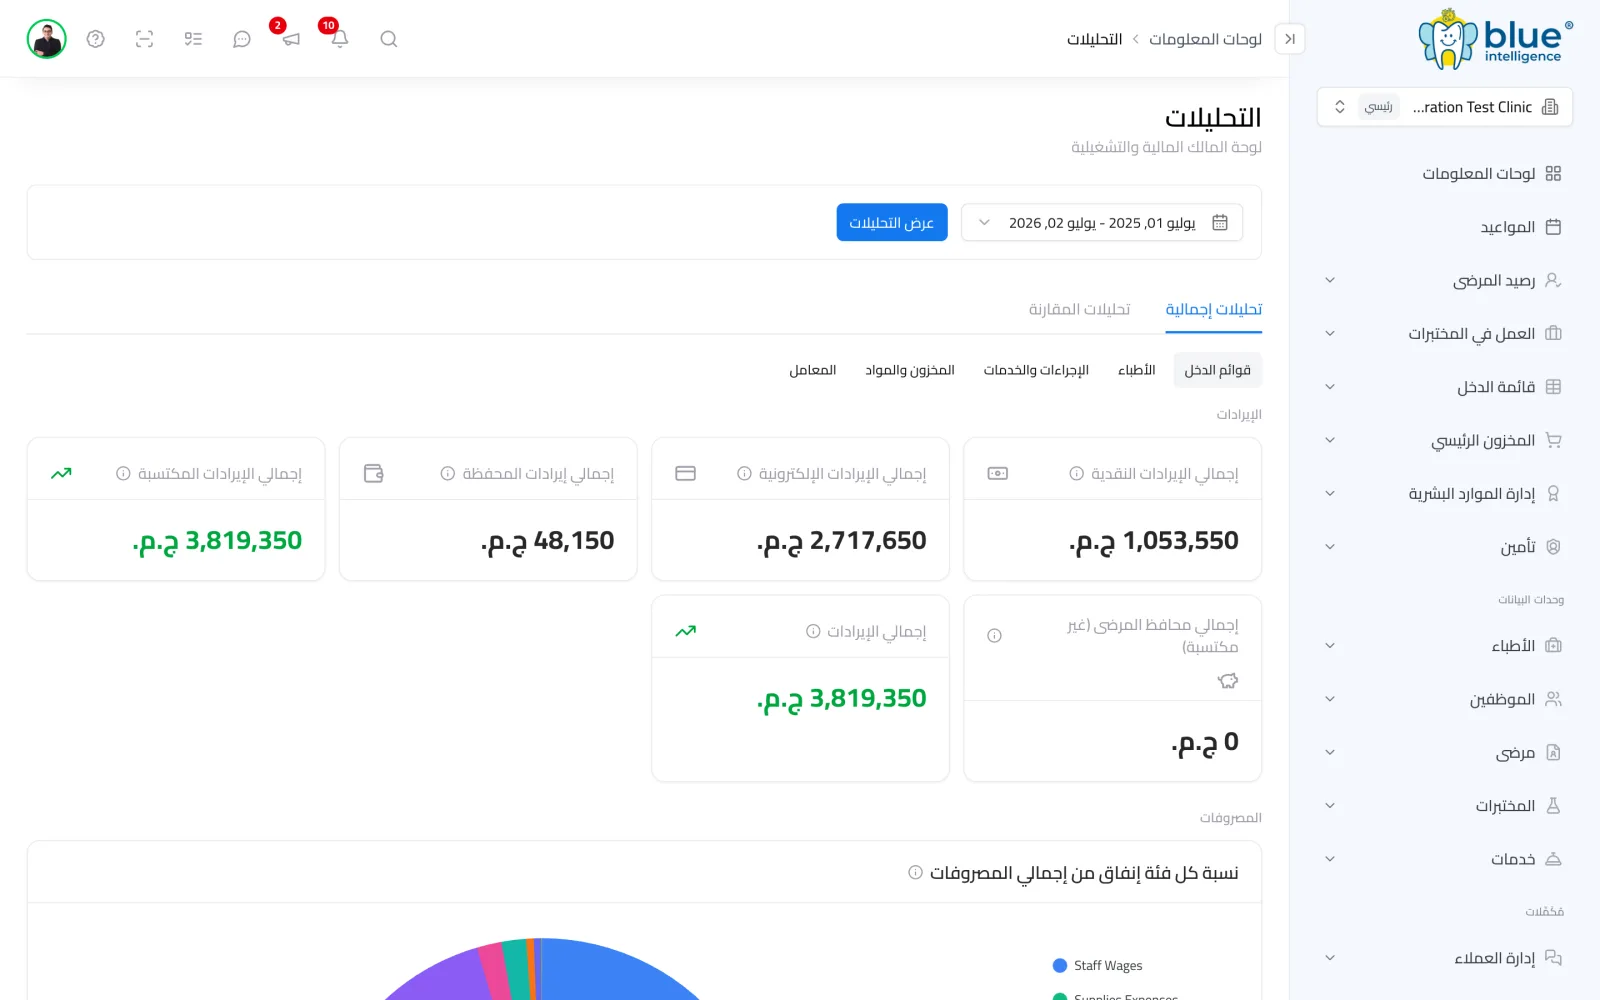Image resolution: width=1600 pixels, height=1000 pixels.
Task: Select الإجراءات والخدمات sub-tab
Action: (x=1036, y=370)
